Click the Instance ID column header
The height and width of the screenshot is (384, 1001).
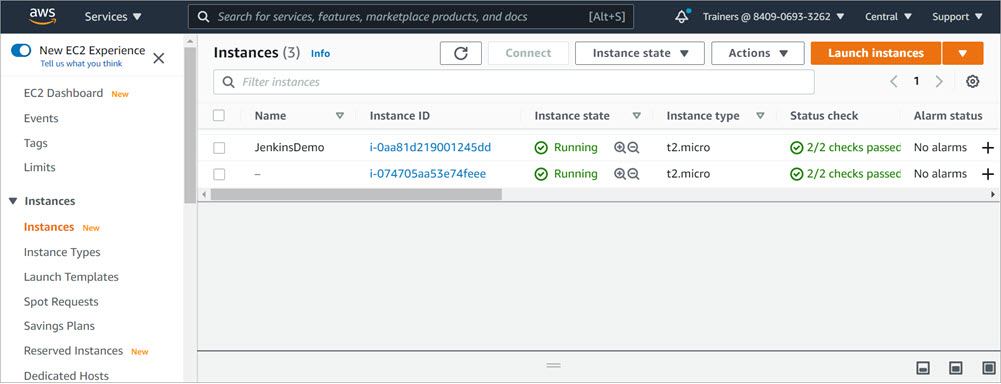point(400,116)
